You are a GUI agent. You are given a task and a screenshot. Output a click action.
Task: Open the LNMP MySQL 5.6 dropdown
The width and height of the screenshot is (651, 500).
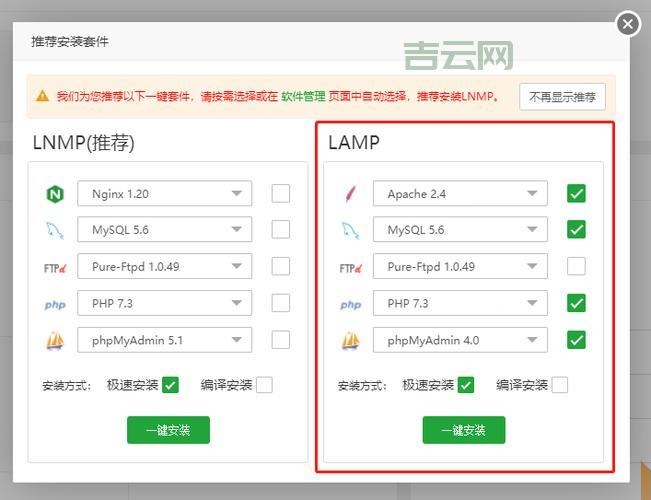pyautogui.click(x=164, y=230)
